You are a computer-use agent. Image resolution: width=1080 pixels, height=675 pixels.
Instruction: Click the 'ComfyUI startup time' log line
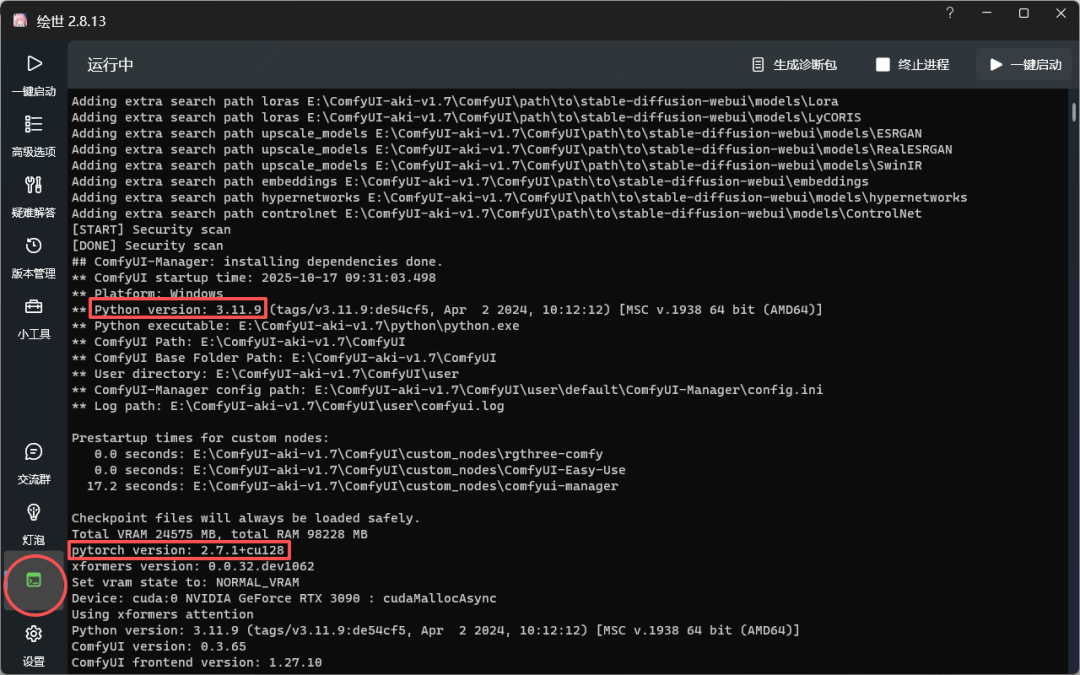[253, 278]
